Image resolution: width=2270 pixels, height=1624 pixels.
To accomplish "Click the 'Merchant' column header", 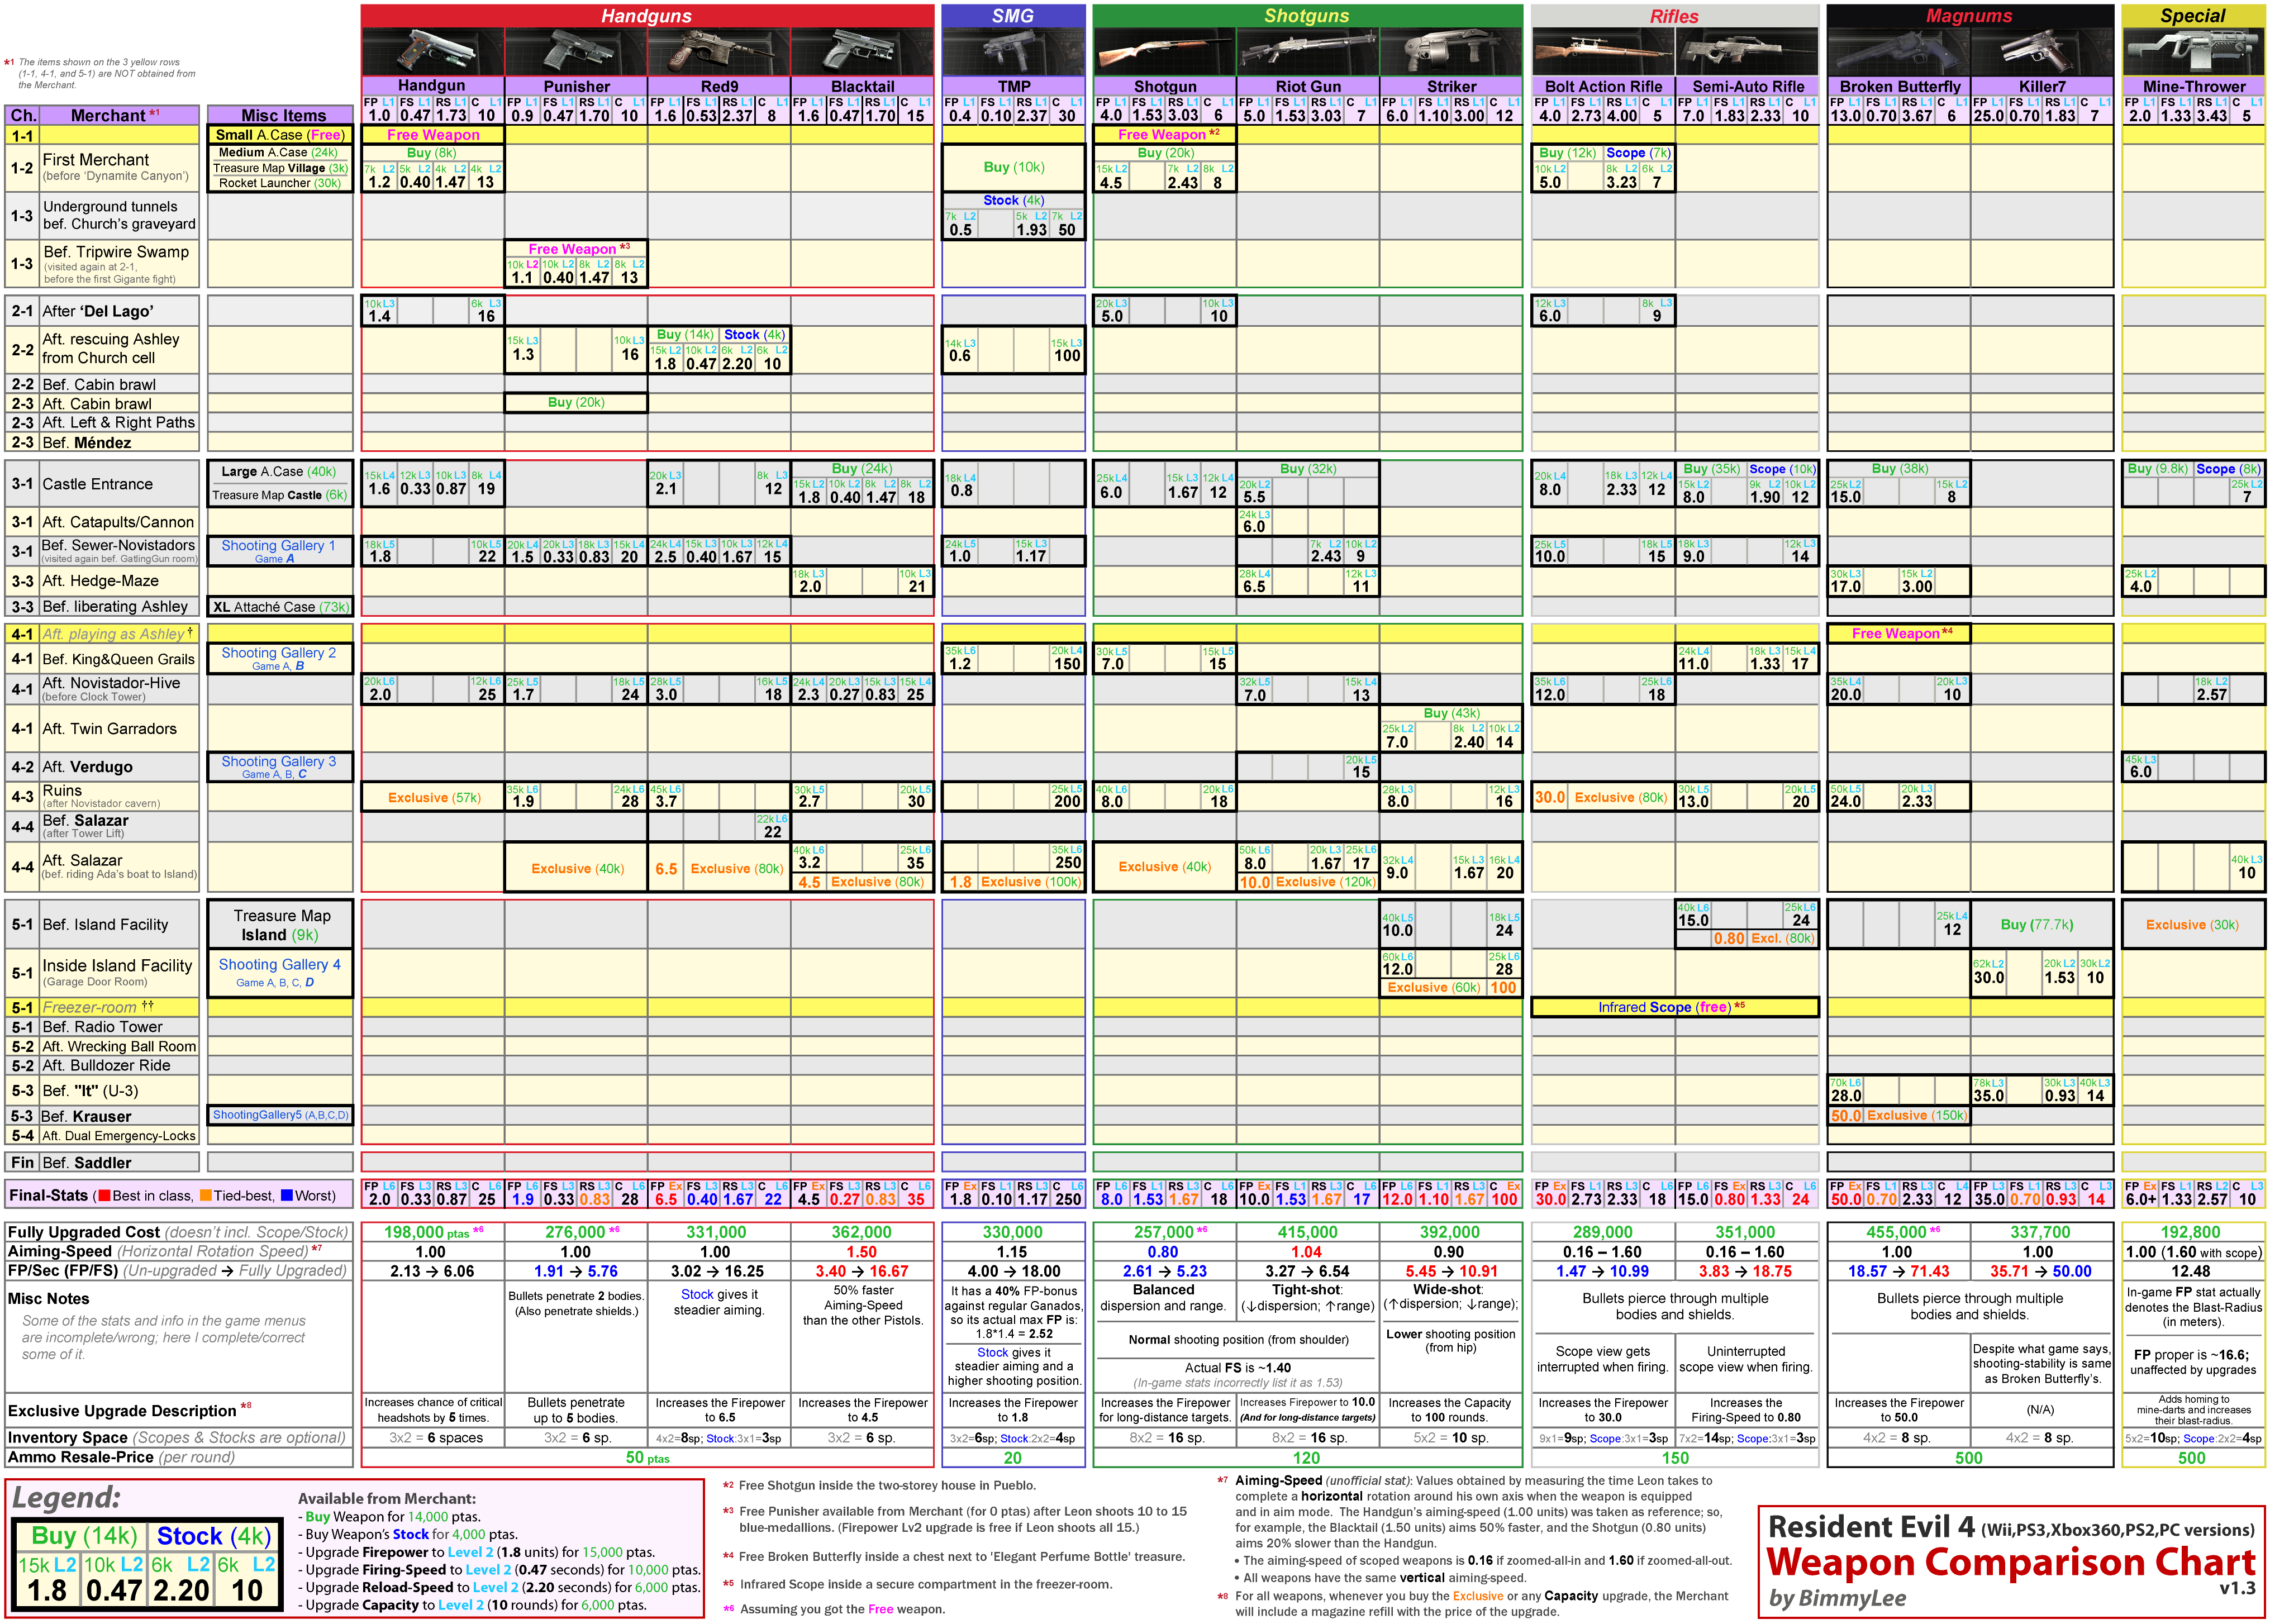I will (118, 115).
